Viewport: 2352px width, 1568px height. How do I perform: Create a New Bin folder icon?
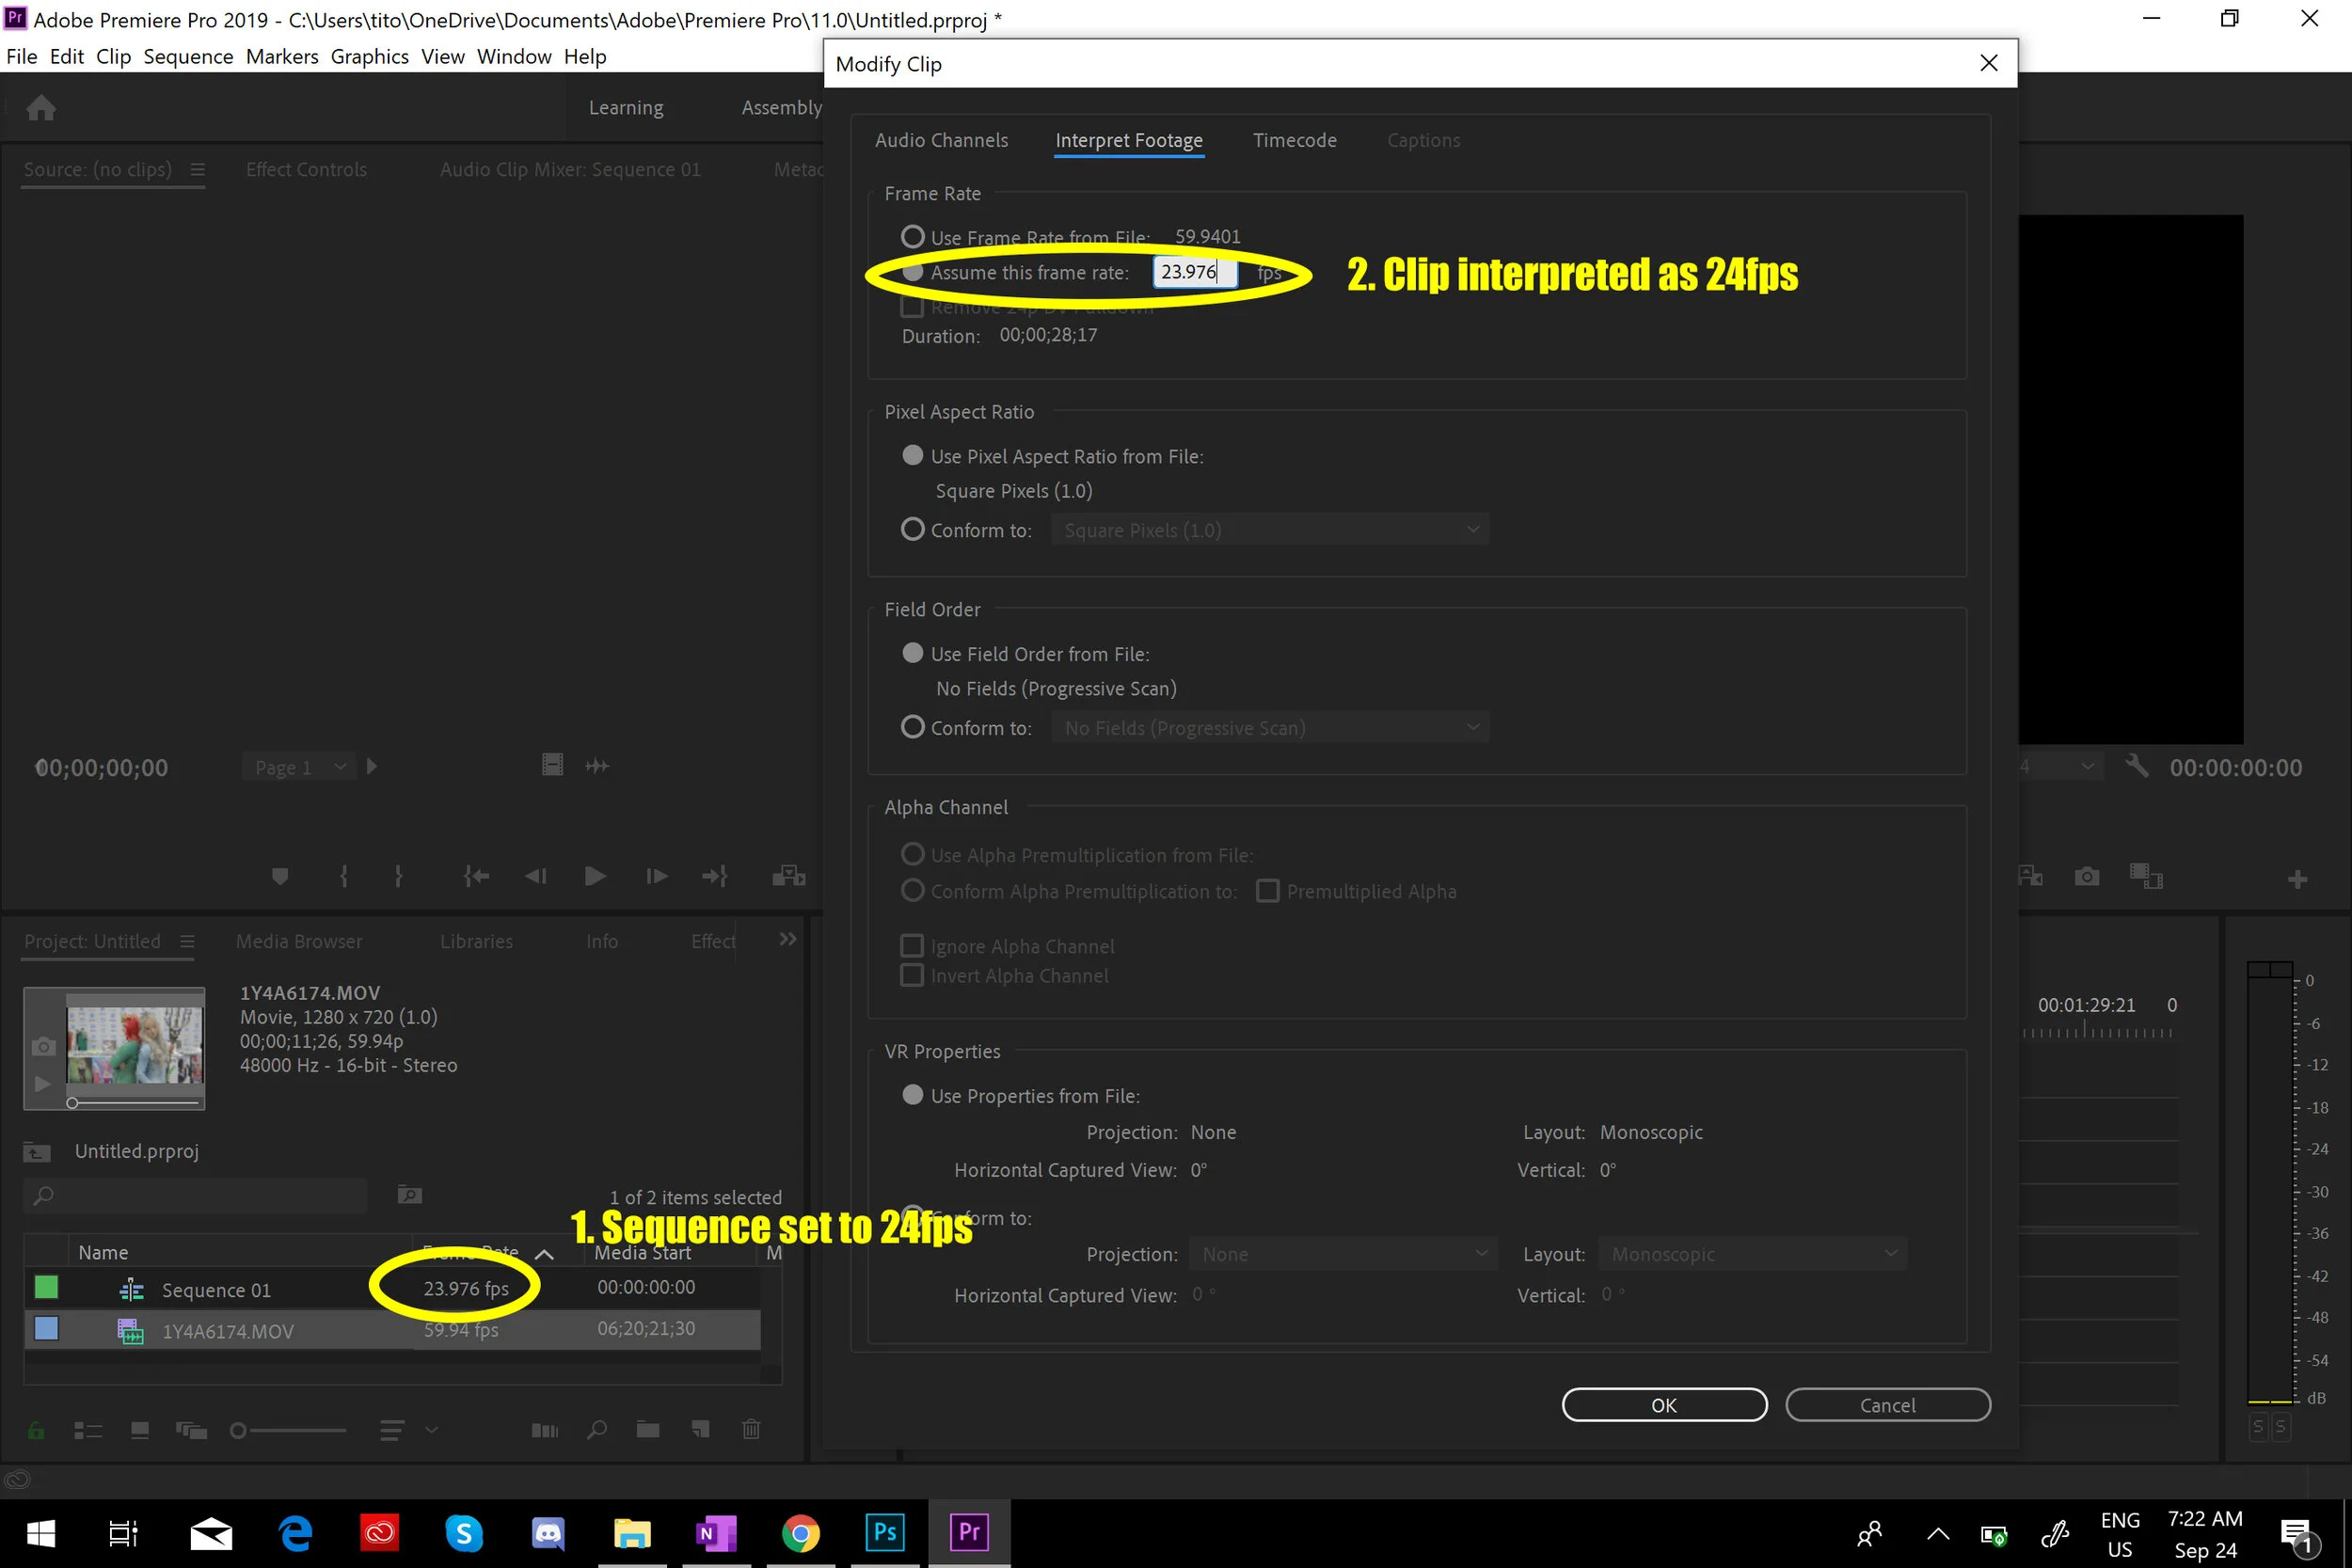(x=648, y=1430)
